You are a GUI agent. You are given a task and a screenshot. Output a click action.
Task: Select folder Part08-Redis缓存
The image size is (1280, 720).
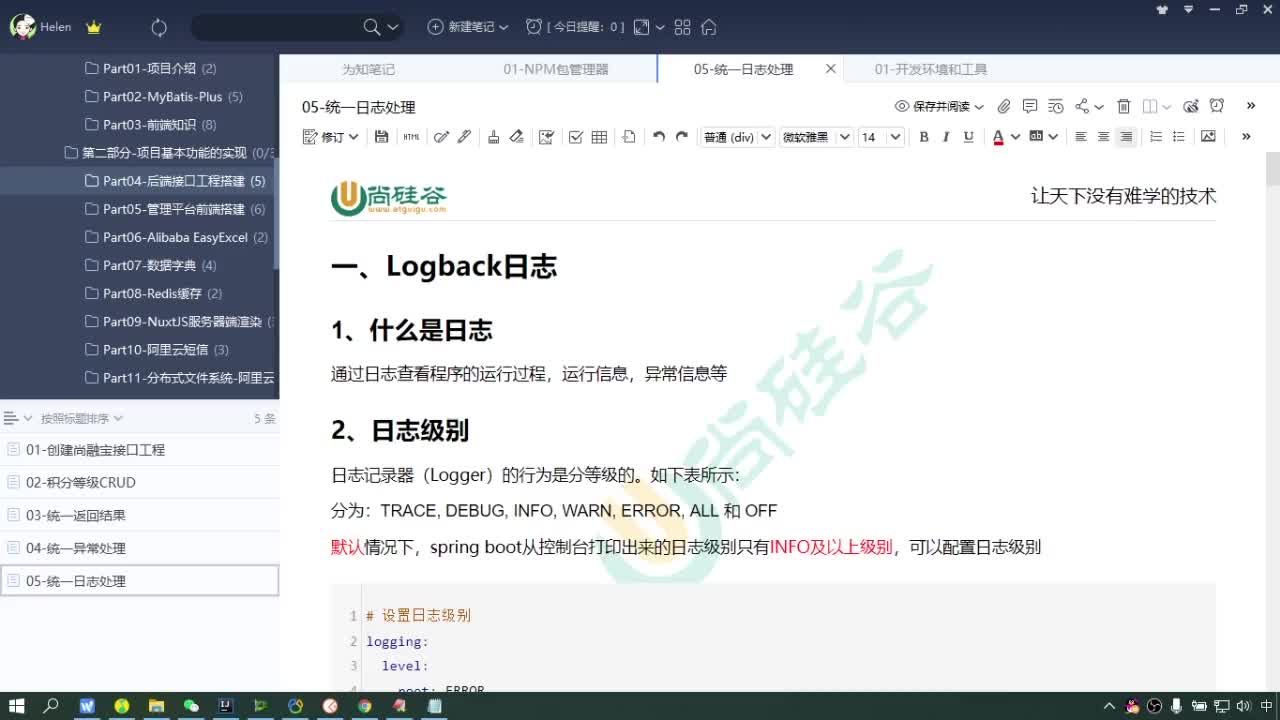138,293
